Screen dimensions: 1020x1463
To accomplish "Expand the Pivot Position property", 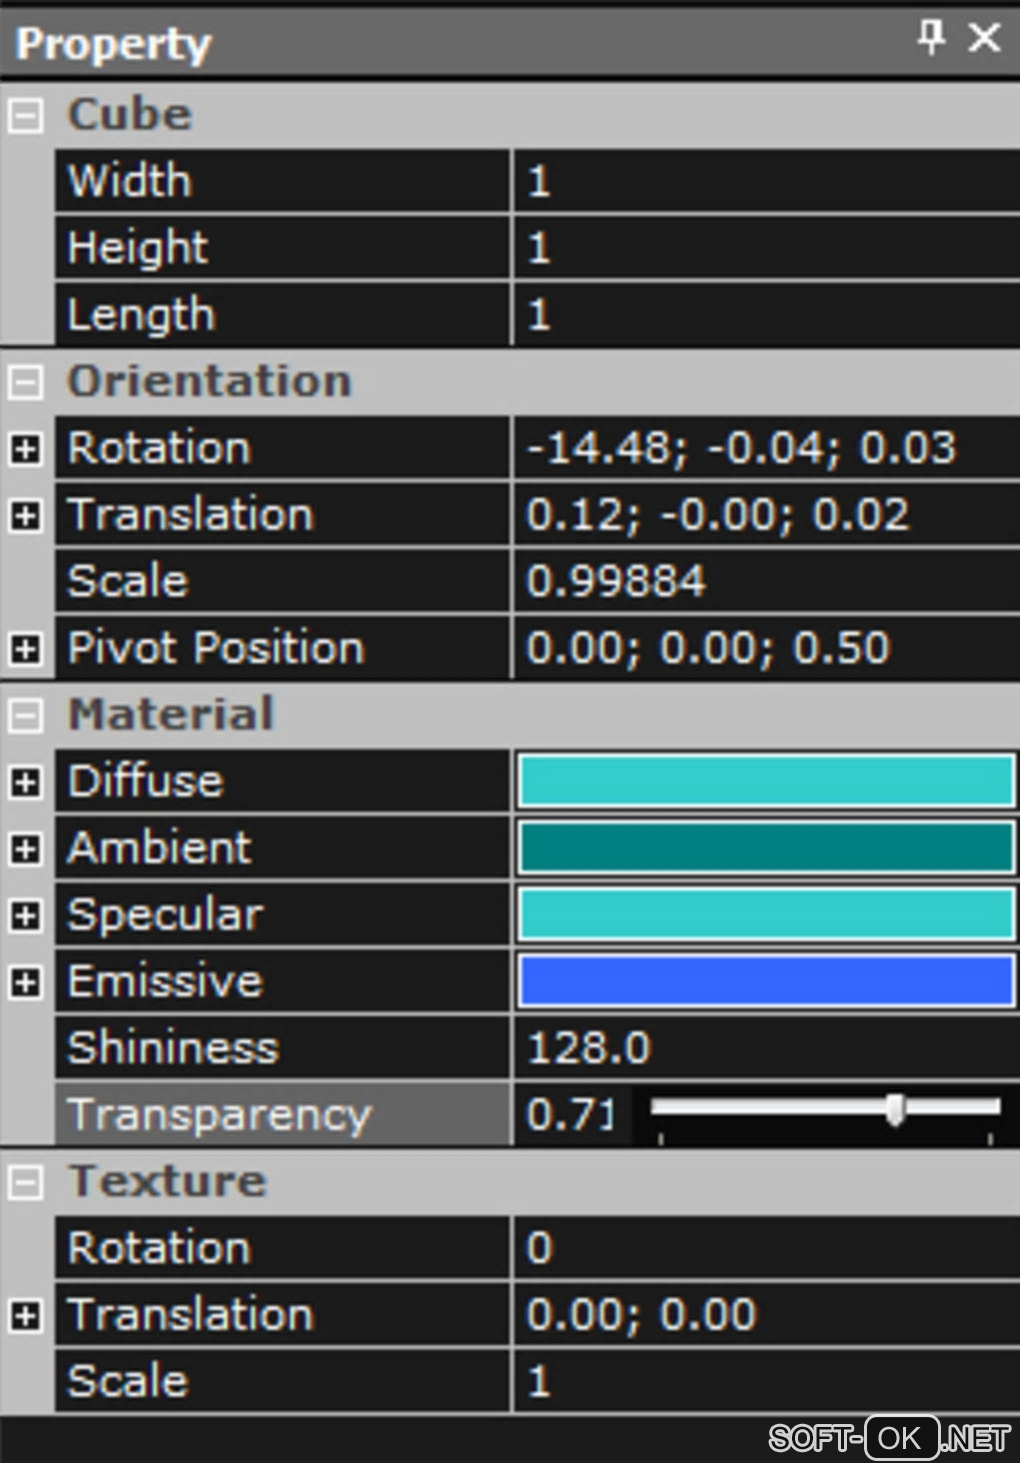I will 26,649.
